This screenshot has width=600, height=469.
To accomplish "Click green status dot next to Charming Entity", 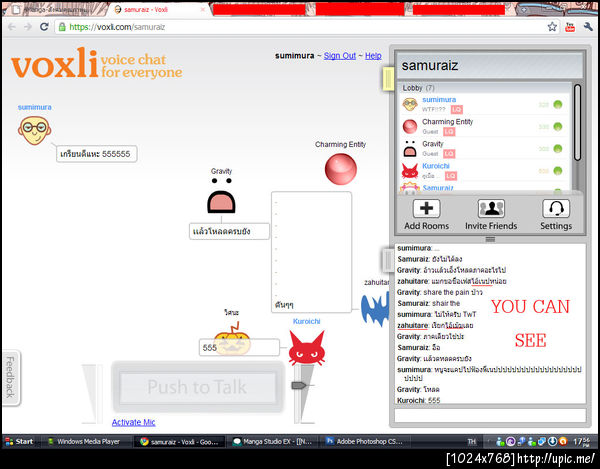I will [x=558, y=127].
